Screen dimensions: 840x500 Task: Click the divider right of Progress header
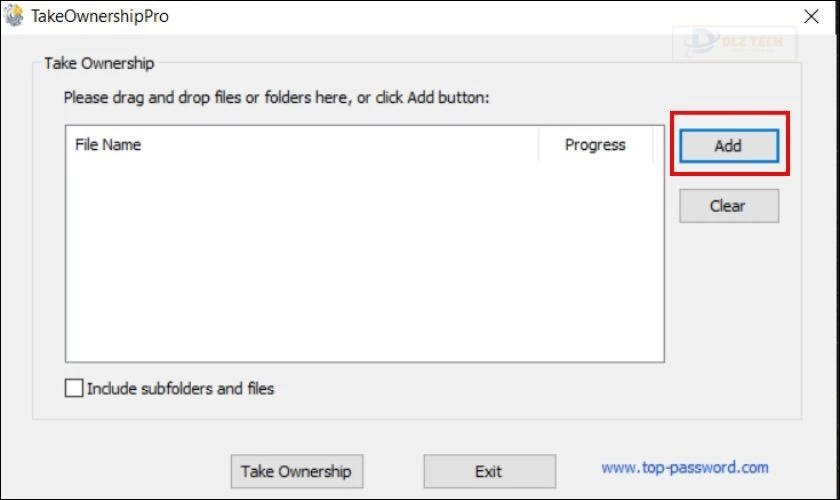[x=653, y=145]
